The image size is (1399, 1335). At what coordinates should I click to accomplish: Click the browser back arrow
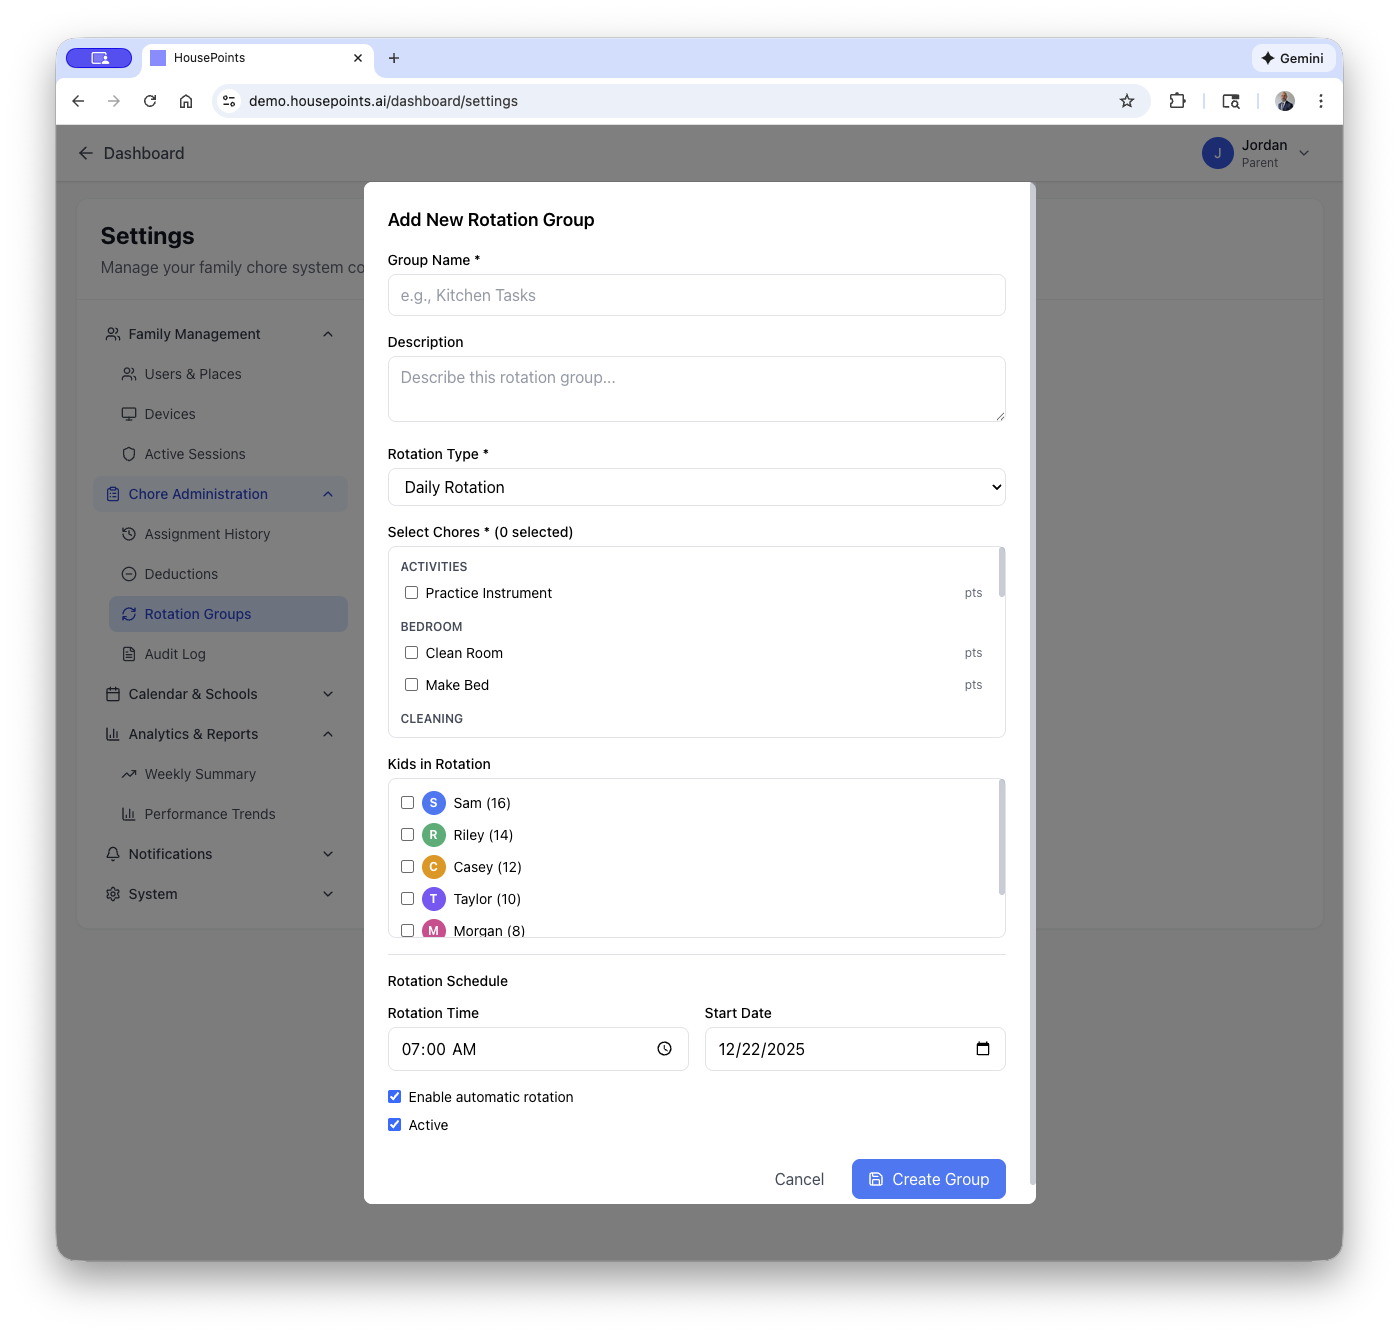pyautogui.click(x=78, y=101)
